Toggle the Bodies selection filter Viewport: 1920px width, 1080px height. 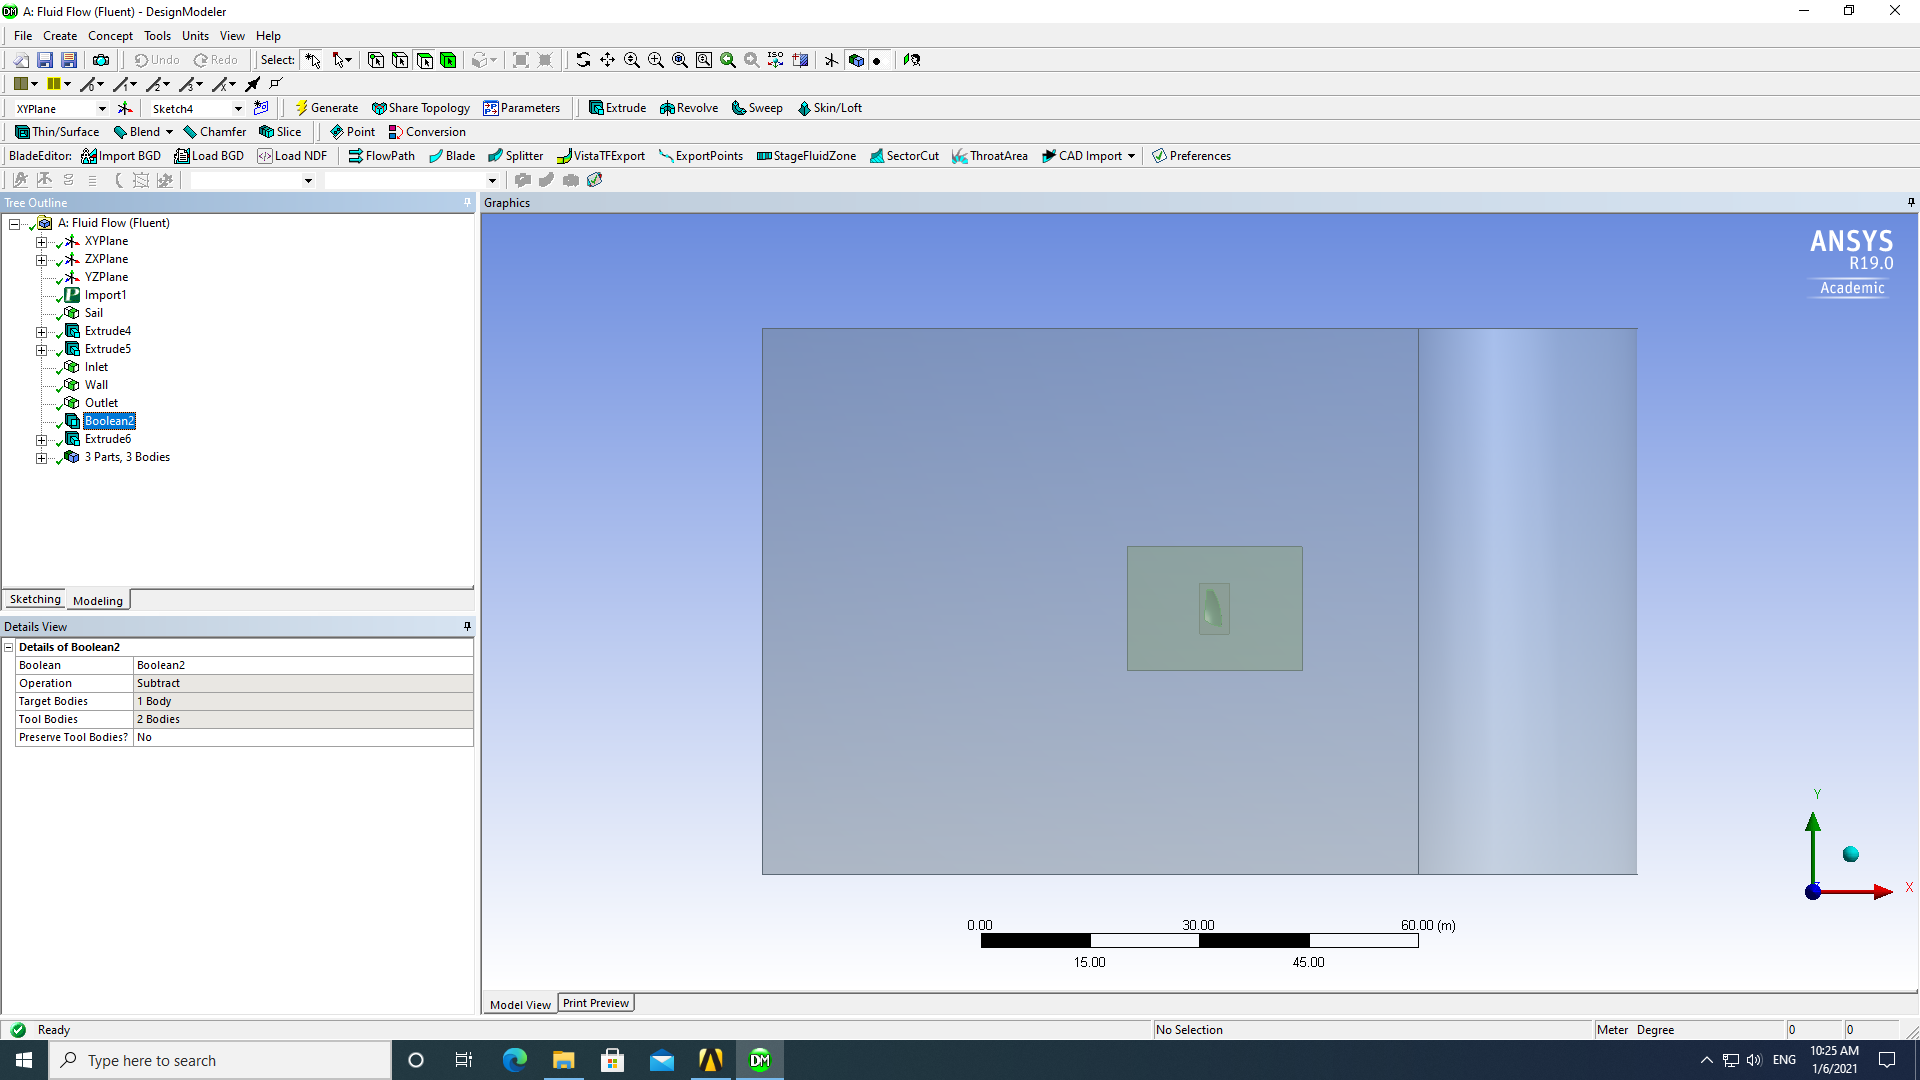[448, 60]
